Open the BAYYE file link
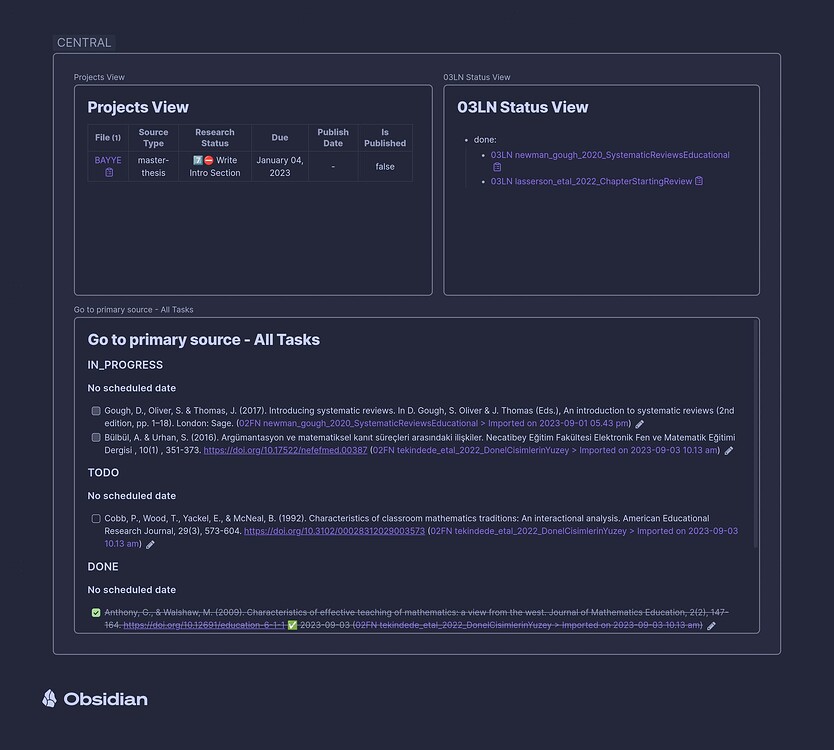 (x=108, y=160)
